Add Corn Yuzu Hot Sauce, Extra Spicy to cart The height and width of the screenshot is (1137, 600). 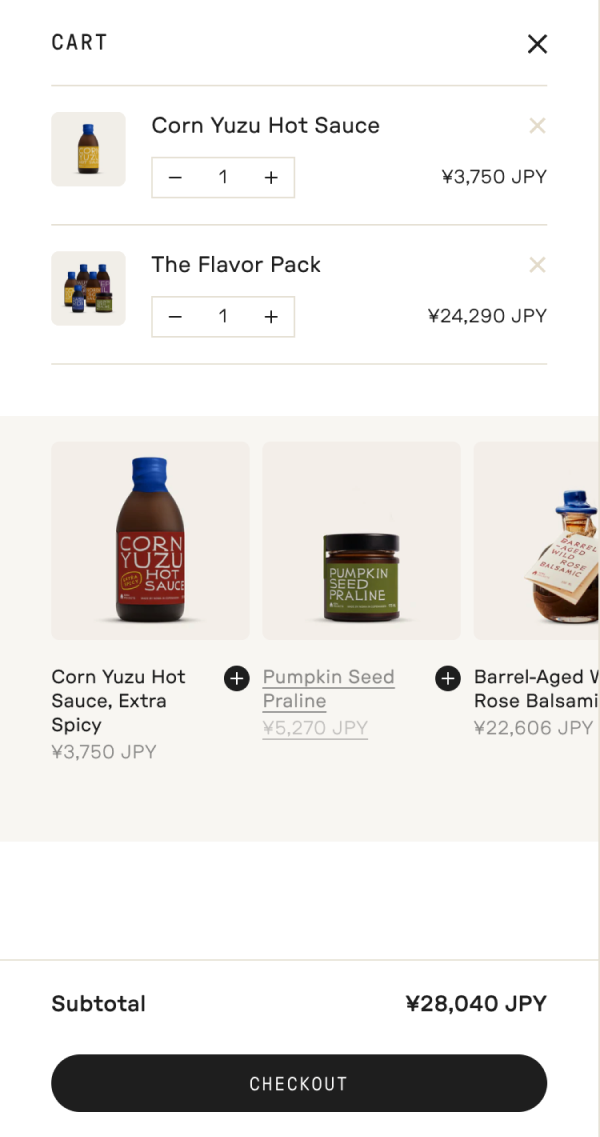click(x=236, y=679)
